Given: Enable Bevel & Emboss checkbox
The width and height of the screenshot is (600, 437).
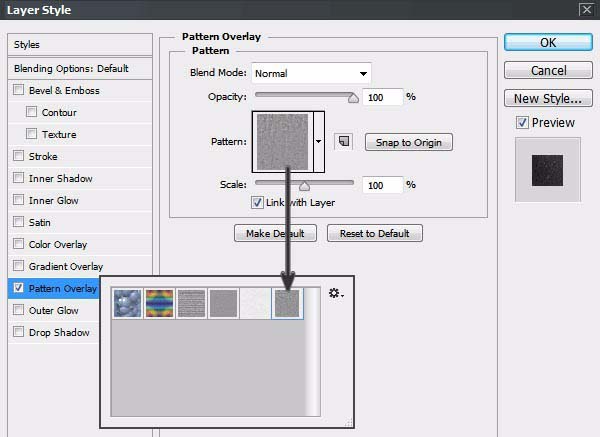Looking at the screenshot, I should pyautogui.click(x=18, y=90).
